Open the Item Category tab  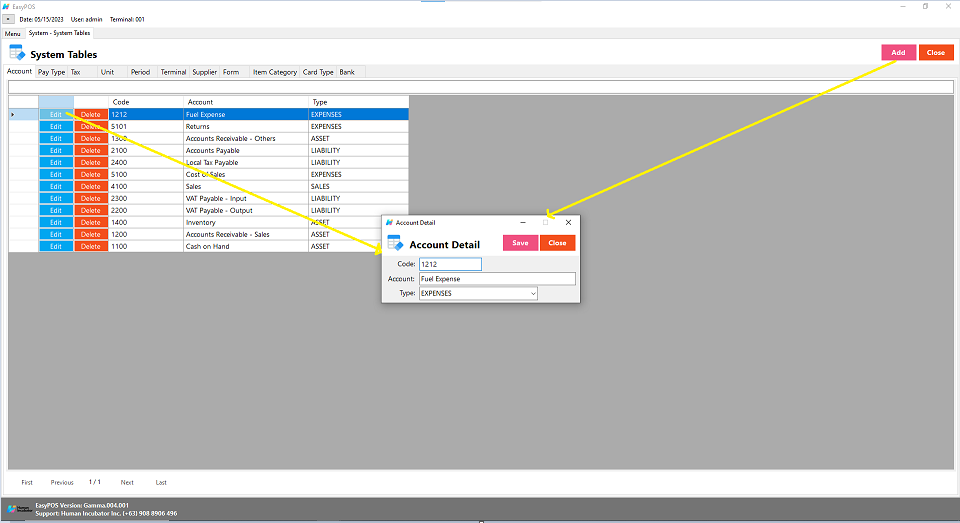point(274,72)
